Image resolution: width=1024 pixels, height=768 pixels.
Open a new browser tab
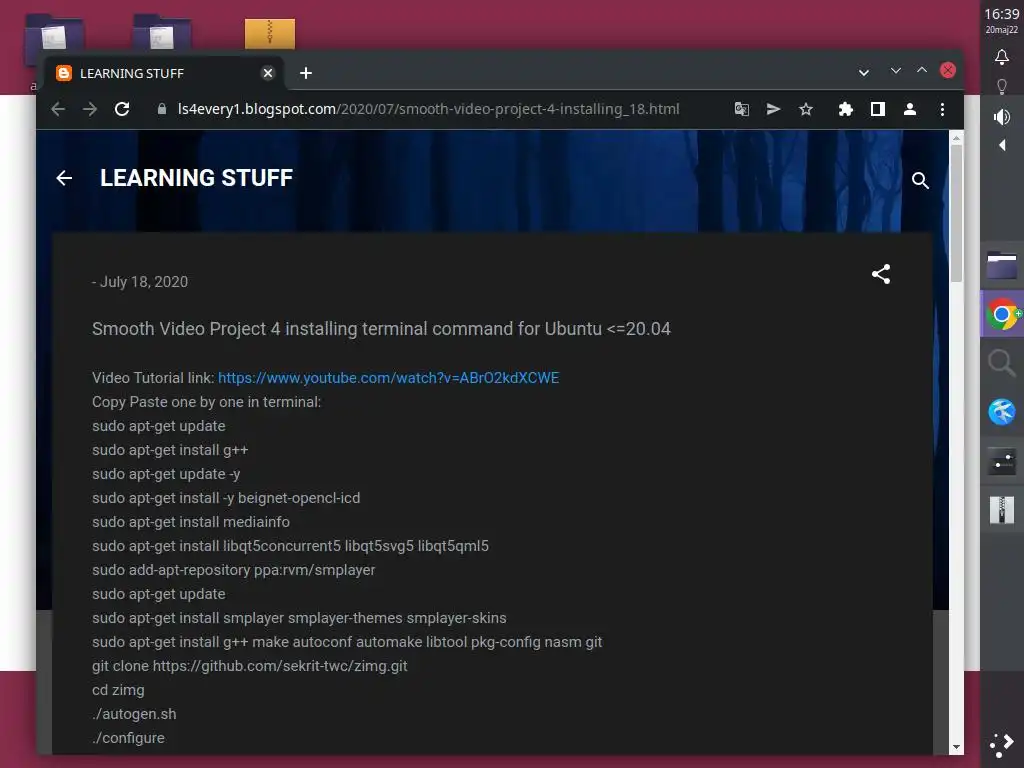tap(306, 73)
